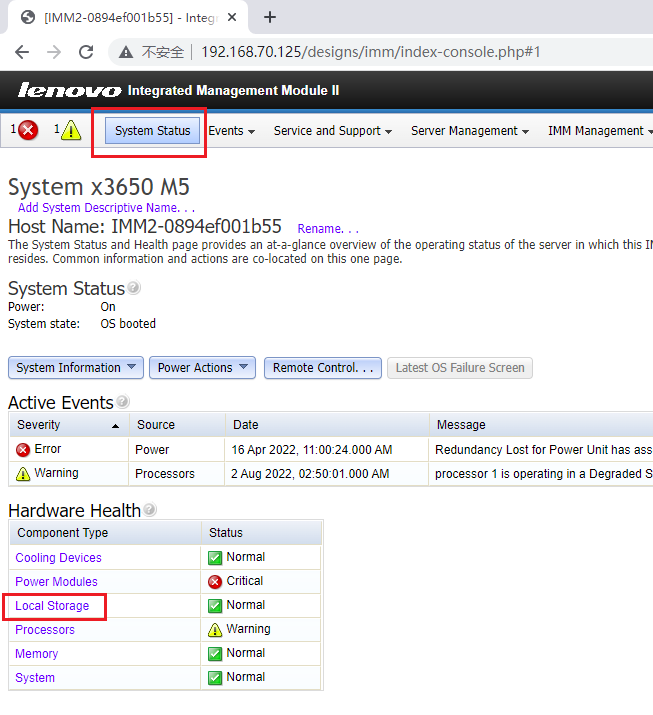The image size is (653, 715).
Task: Expand the Server Management dropdown
Action: click(470, 131)
